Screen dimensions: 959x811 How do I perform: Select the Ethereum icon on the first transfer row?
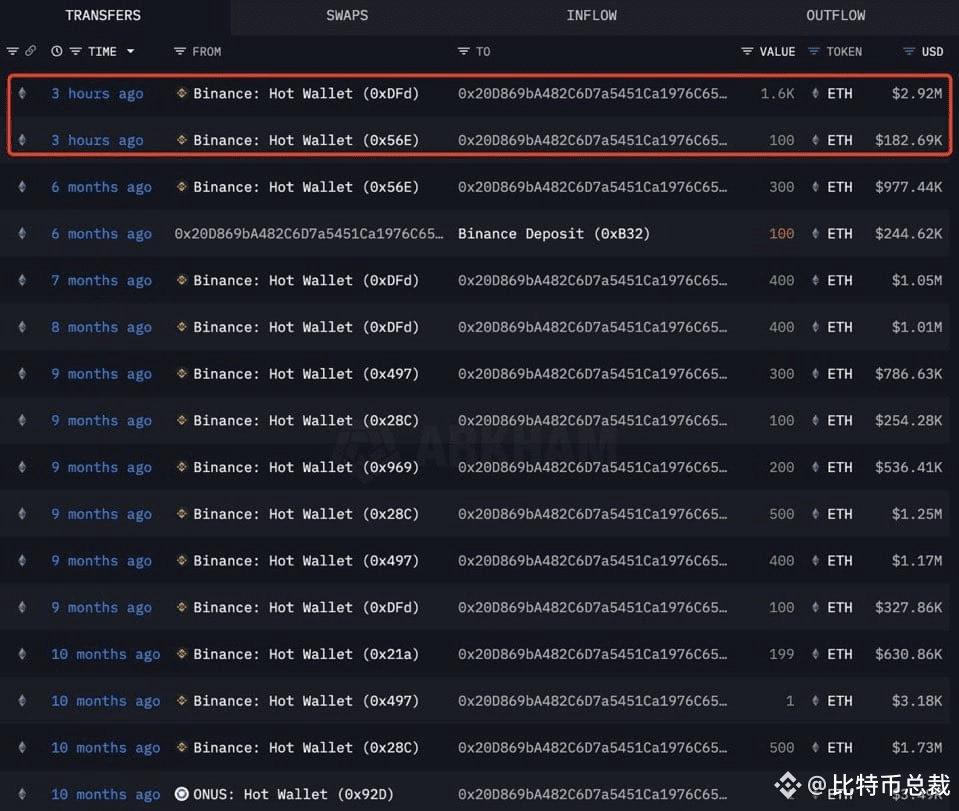(x=22, y=93)
